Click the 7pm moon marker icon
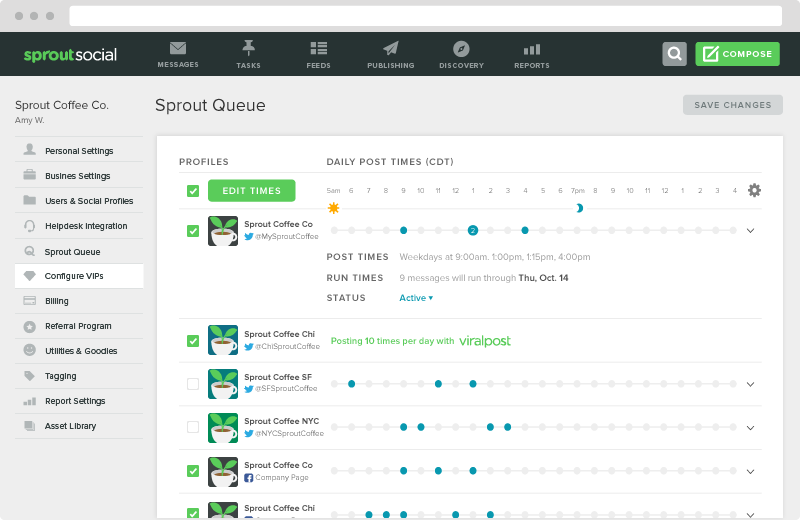The image size is (800, 520). tap(579, 208)
